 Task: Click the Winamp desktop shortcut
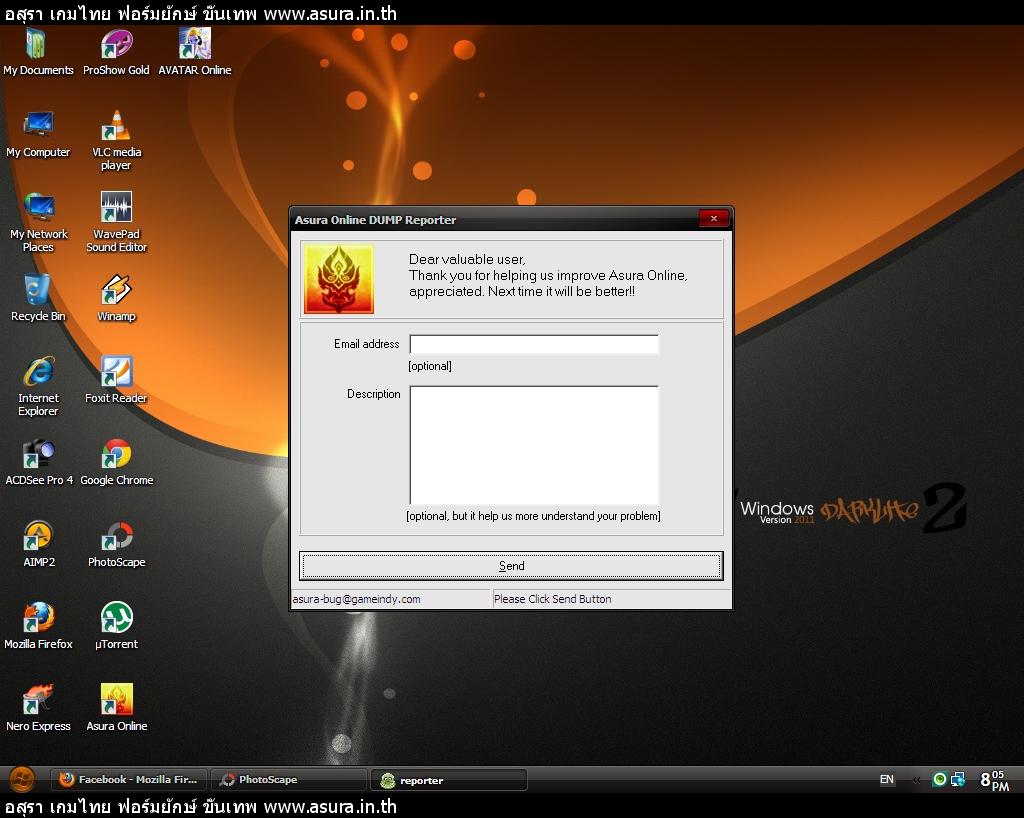click(x=116, y=298)
